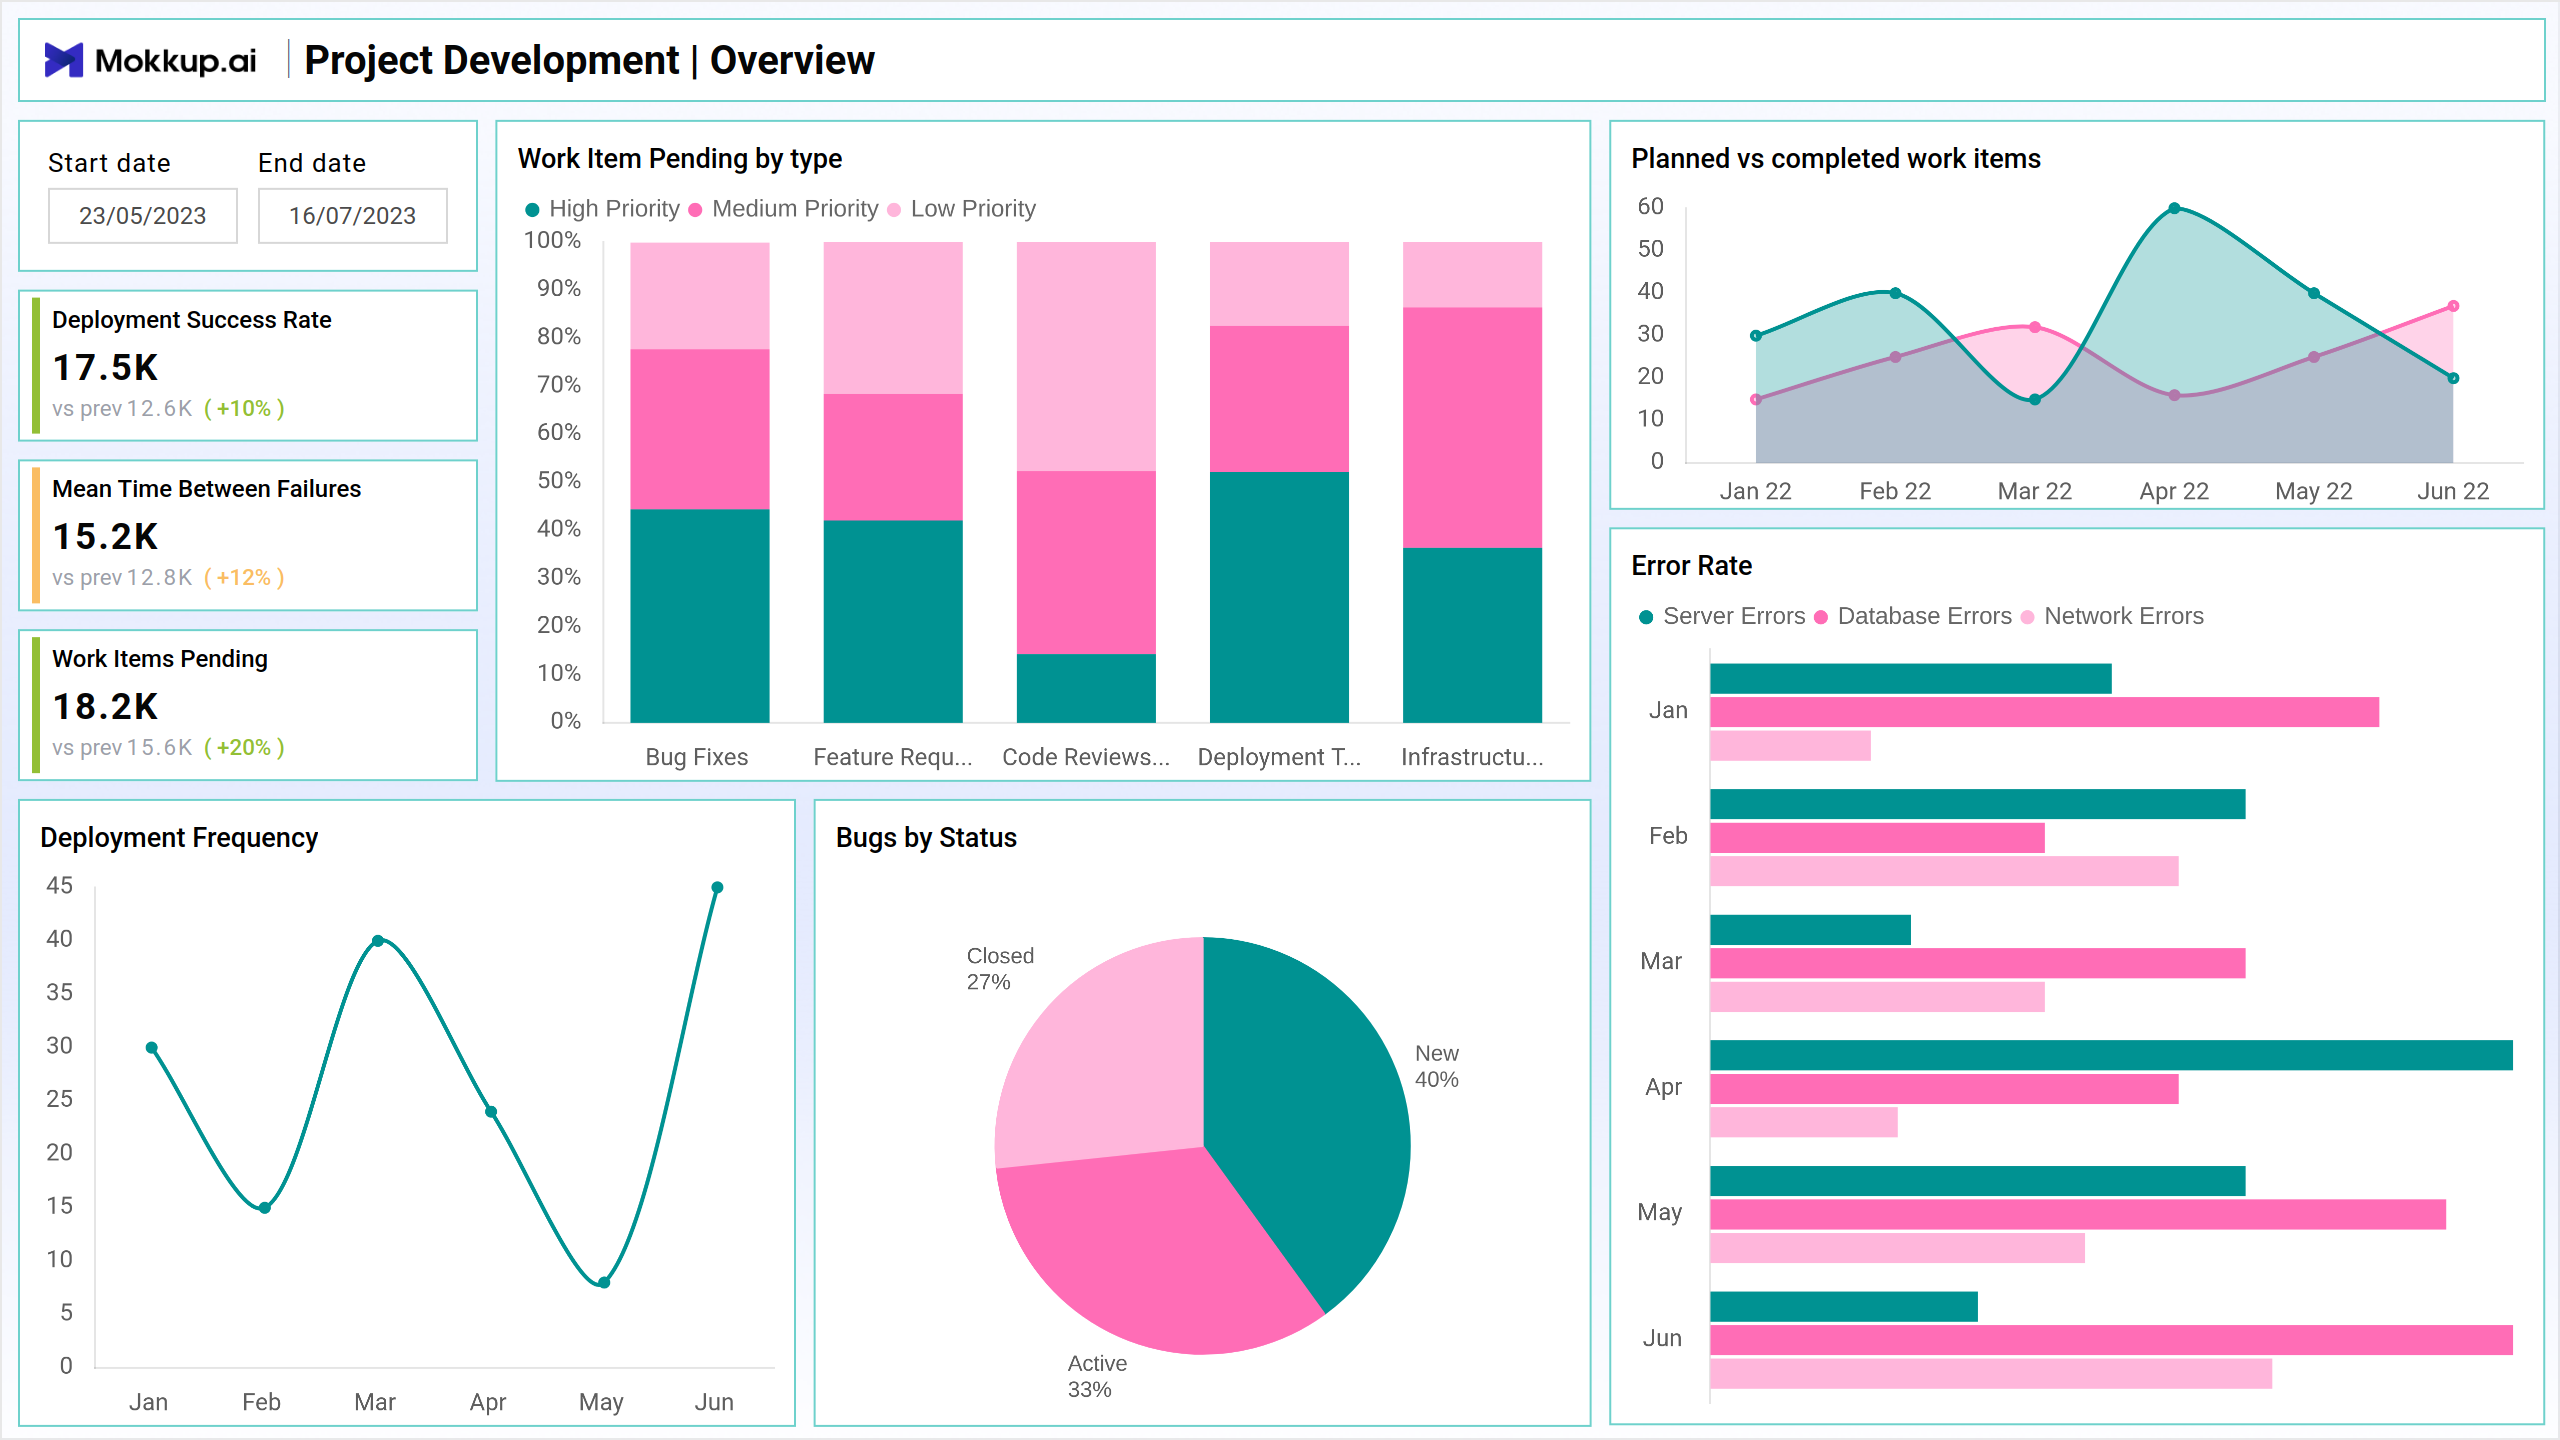Open the End date field 16/07/2023
This screenshot has width=2560, height=1440.
[x=353, y=215]
